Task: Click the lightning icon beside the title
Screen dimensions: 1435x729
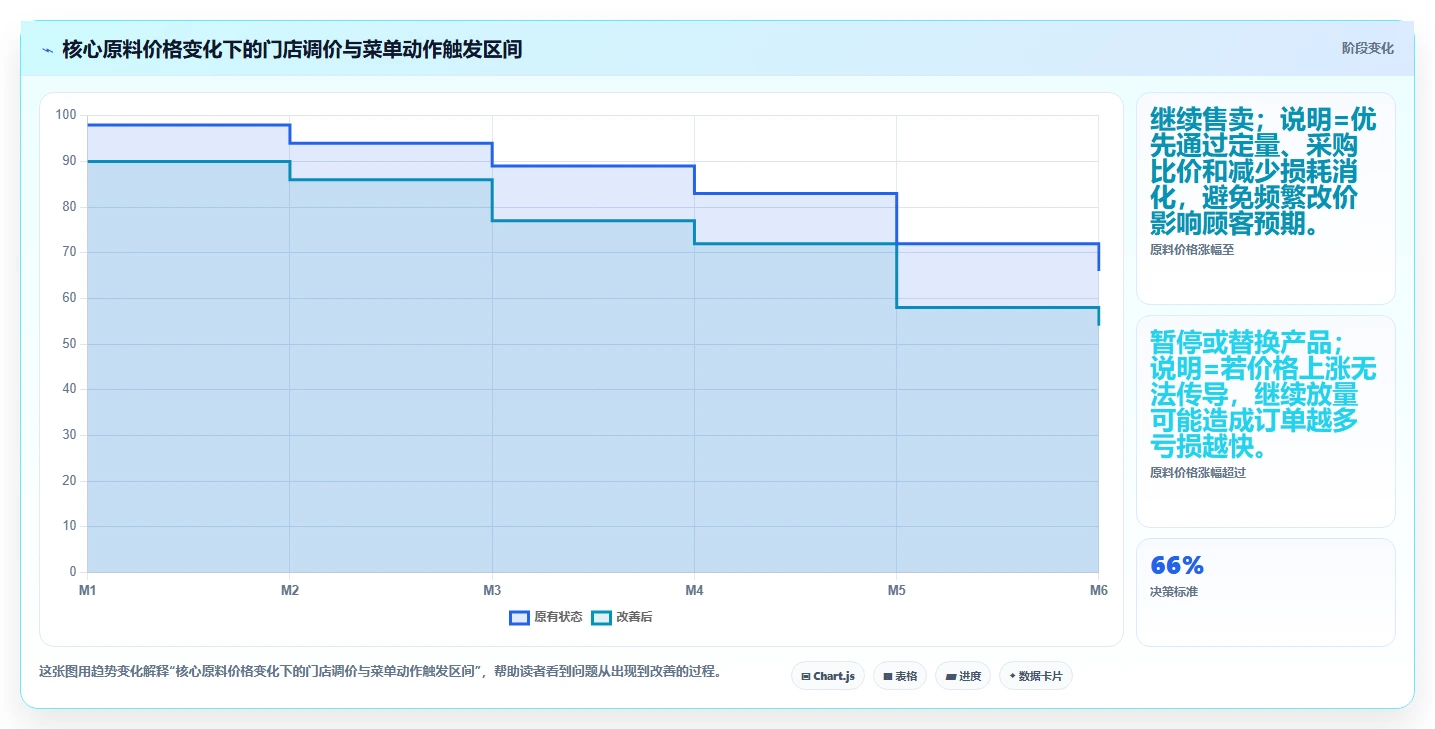Action: point(48,49)
